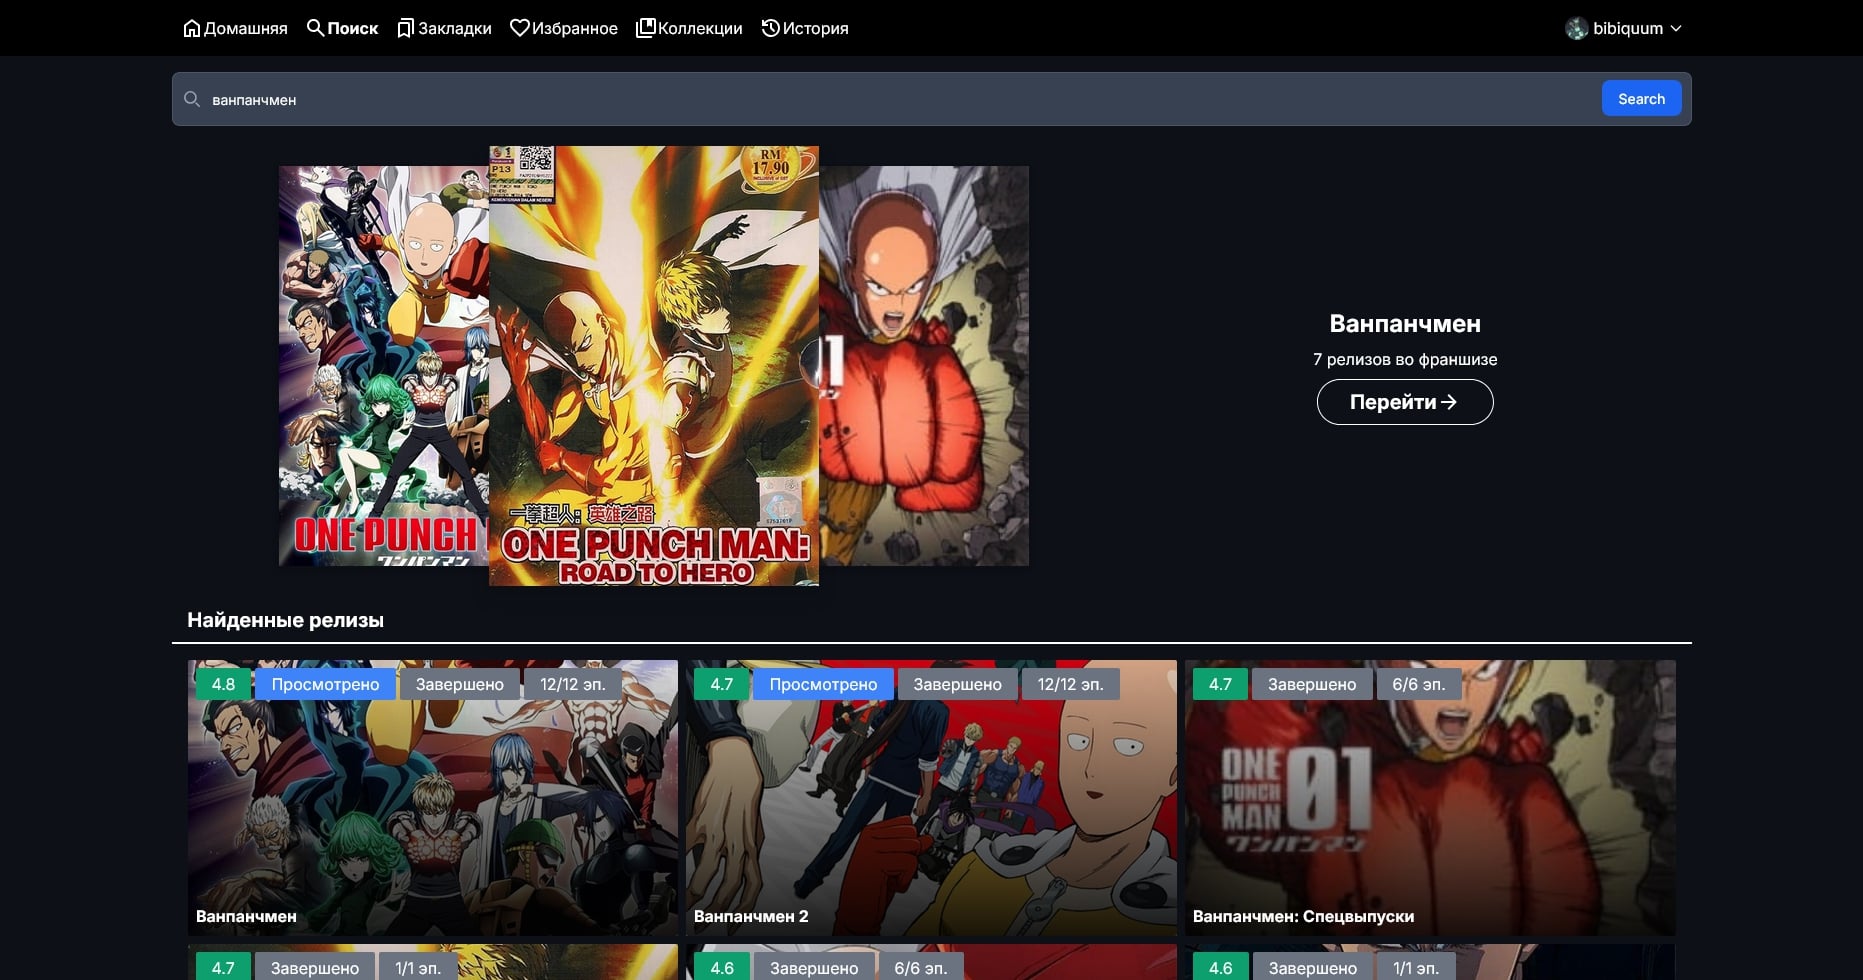Go to the Поиск section

tap(342, 28)
